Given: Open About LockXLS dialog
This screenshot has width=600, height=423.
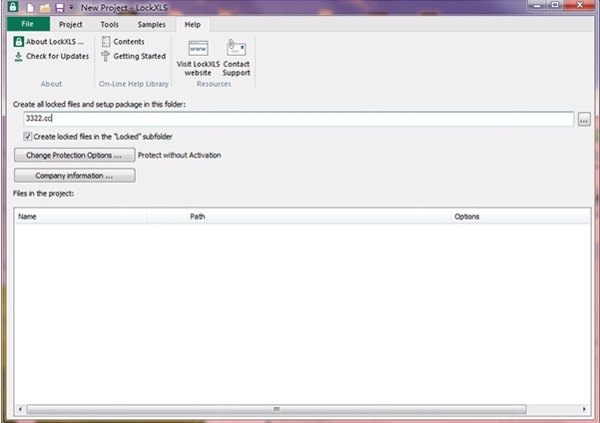Looking at the screenshot, I should click(49, 42).
